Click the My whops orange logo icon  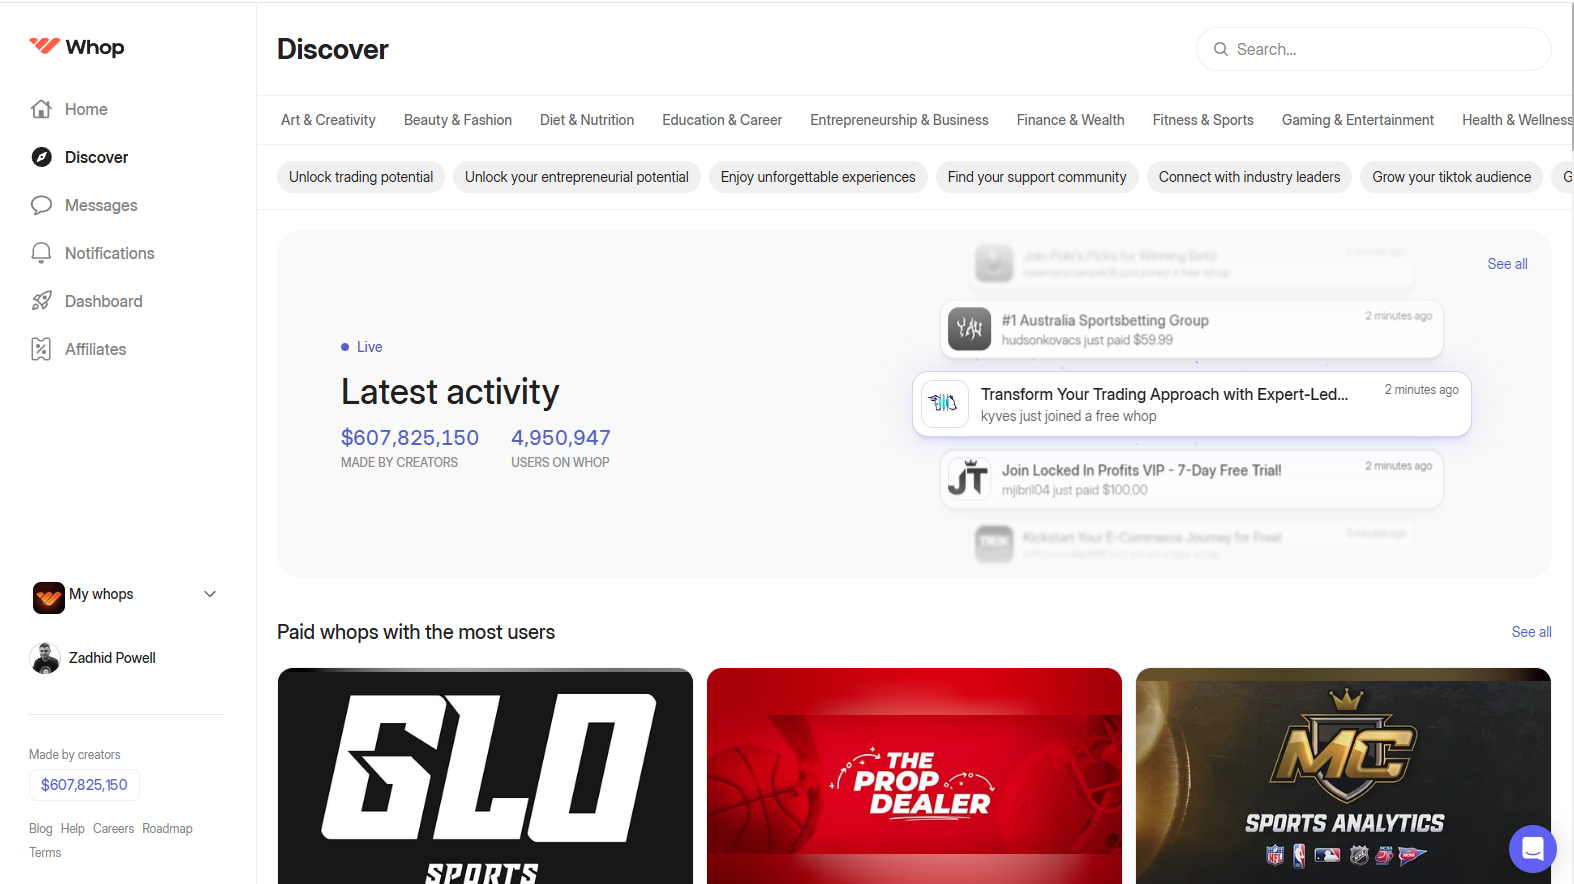click(48, 597)
